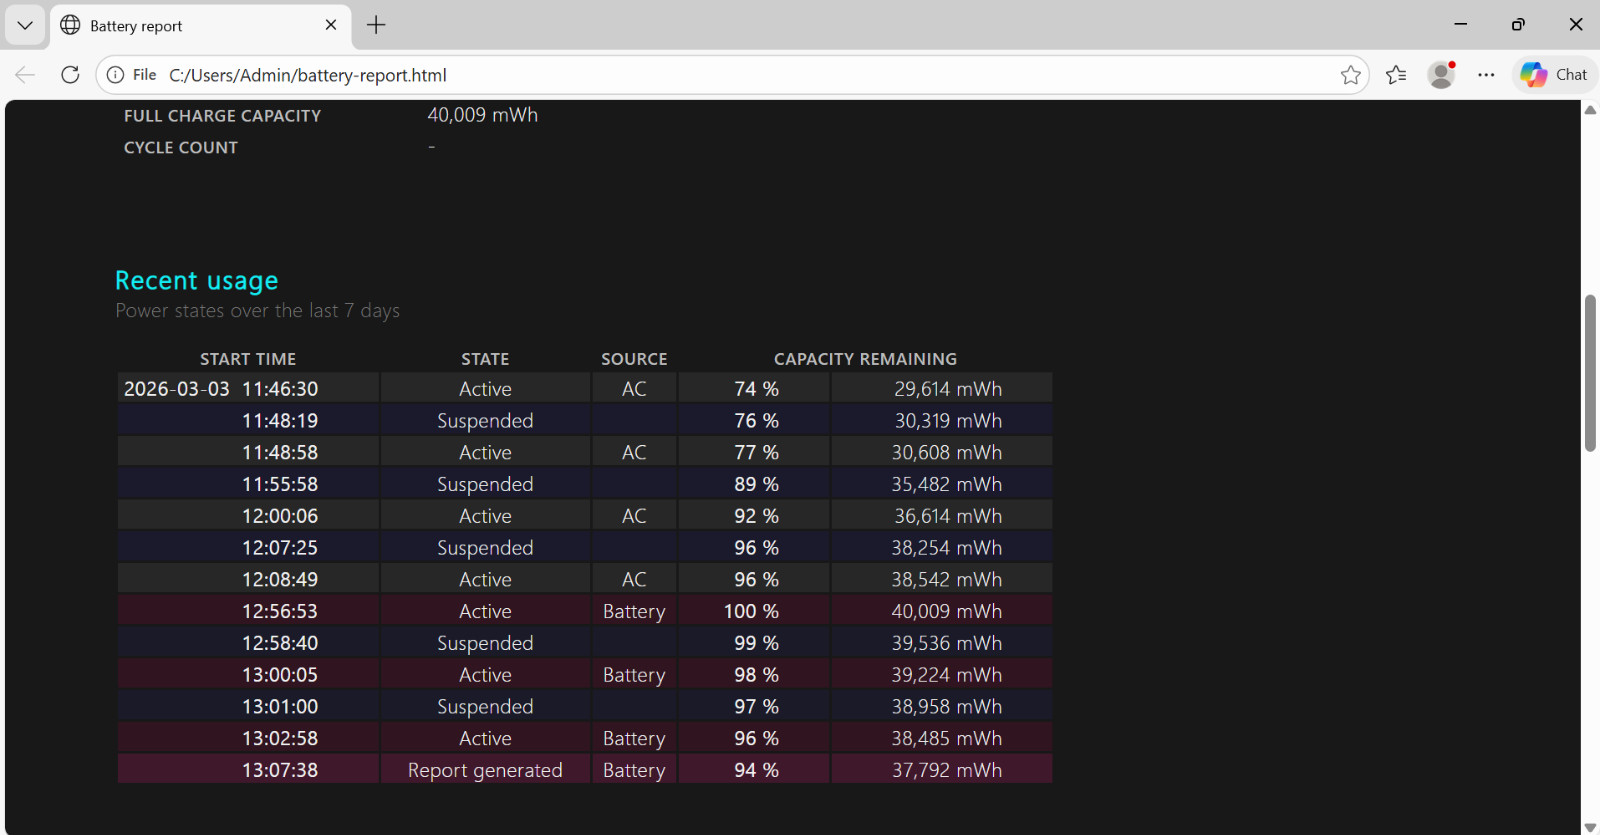Click the Recent usage heading
Viewport: 1600px width, 835px height.
click(197, 281)
